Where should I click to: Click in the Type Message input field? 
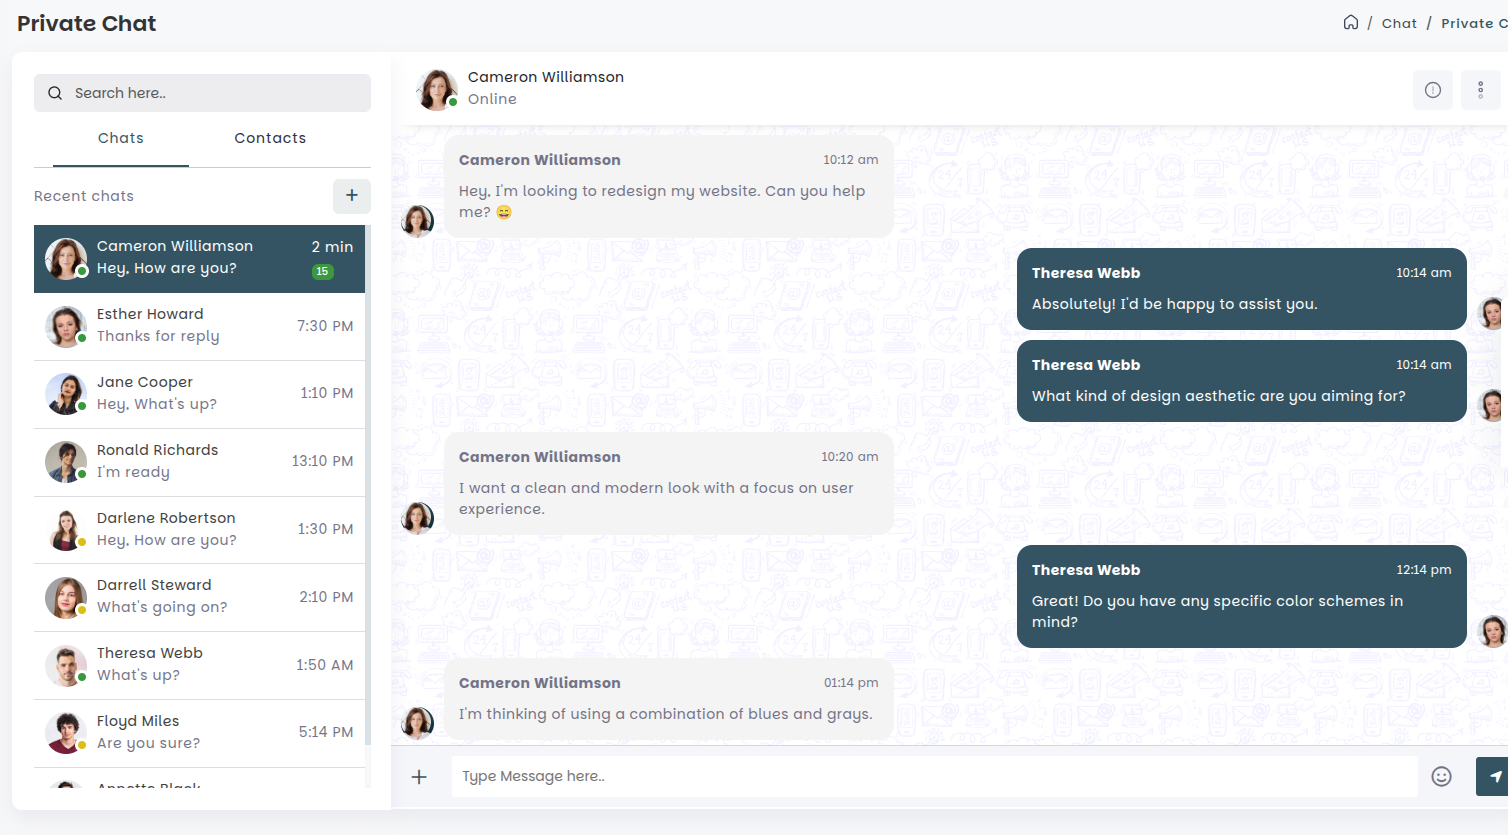[x=934, y=776]
